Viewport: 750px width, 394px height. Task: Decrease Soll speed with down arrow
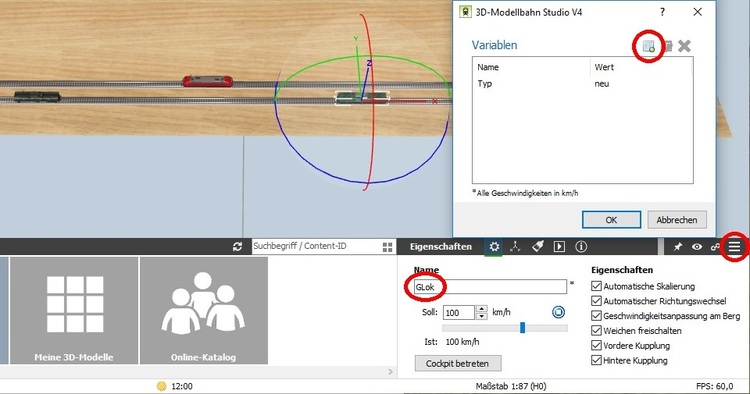[482, 316]
